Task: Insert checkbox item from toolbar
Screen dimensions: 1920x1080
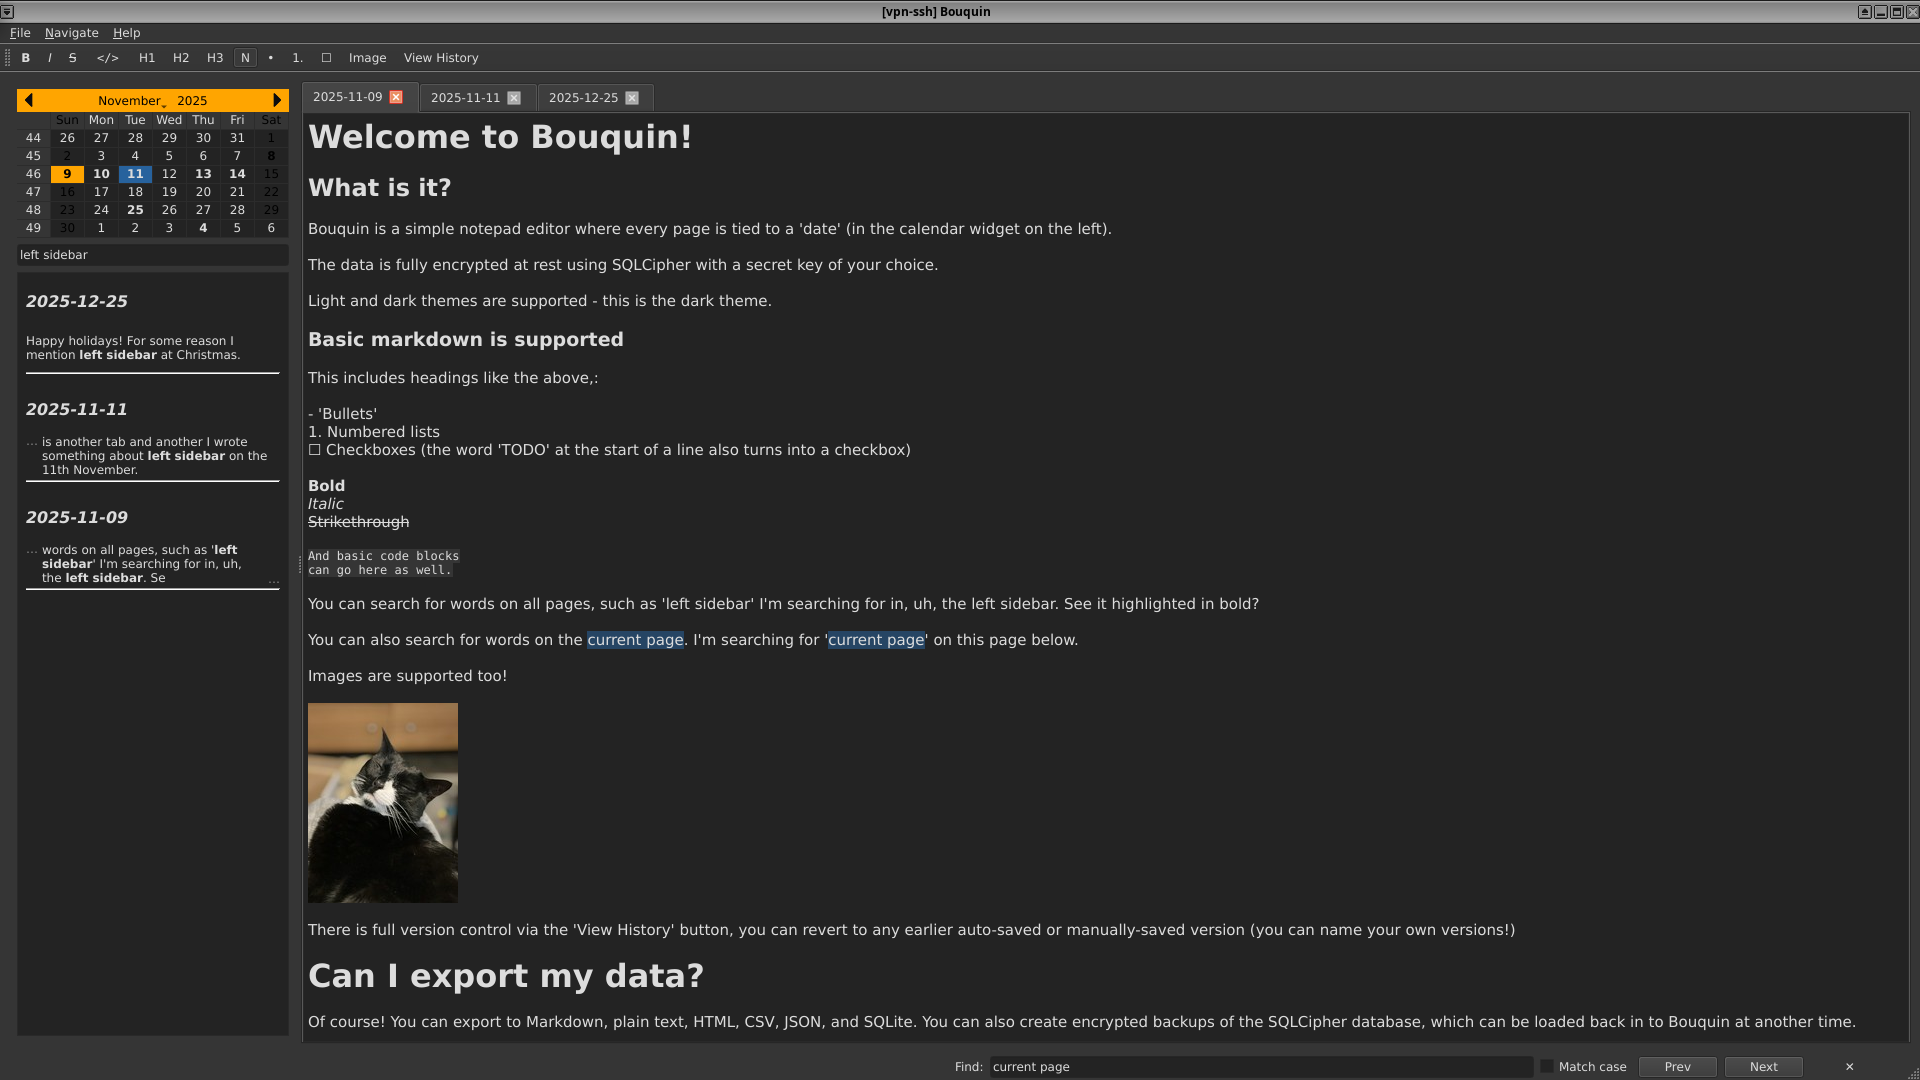Action: (x=326, y=58)
